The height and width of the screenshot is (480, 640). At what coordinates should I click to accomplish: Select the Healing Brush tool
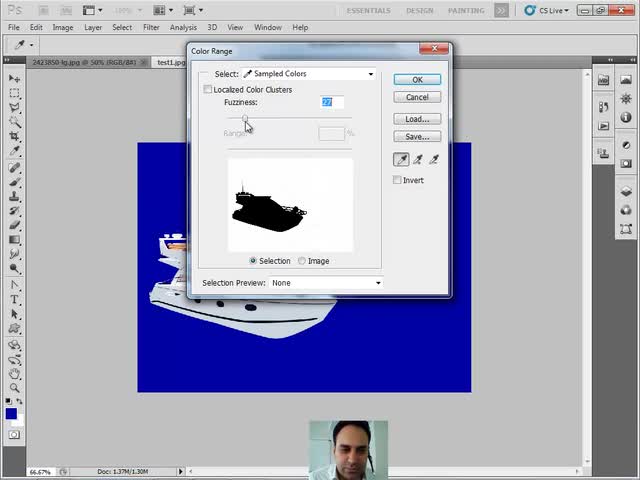(14, 167)
